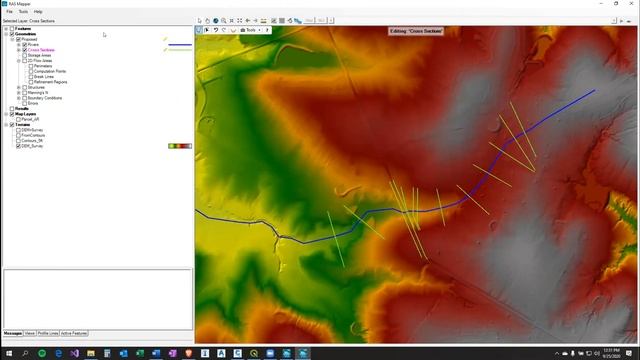This screenshot has height=360, width=640.
Task: Click the green Cross Sections line symbol swatch
Action: [180, 50]
